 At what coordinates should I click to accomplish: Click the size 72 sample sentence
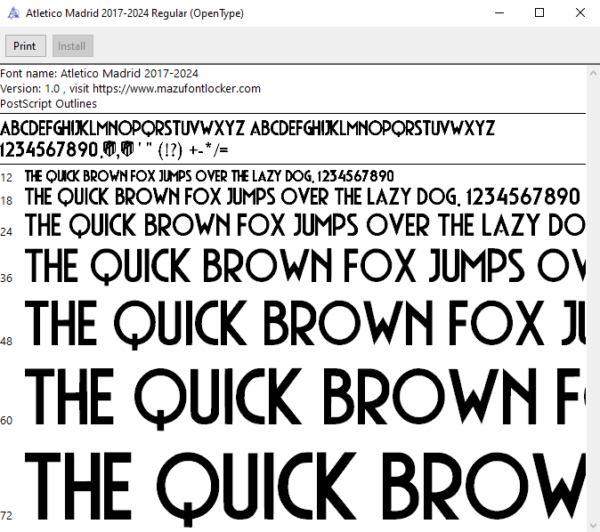305,489
